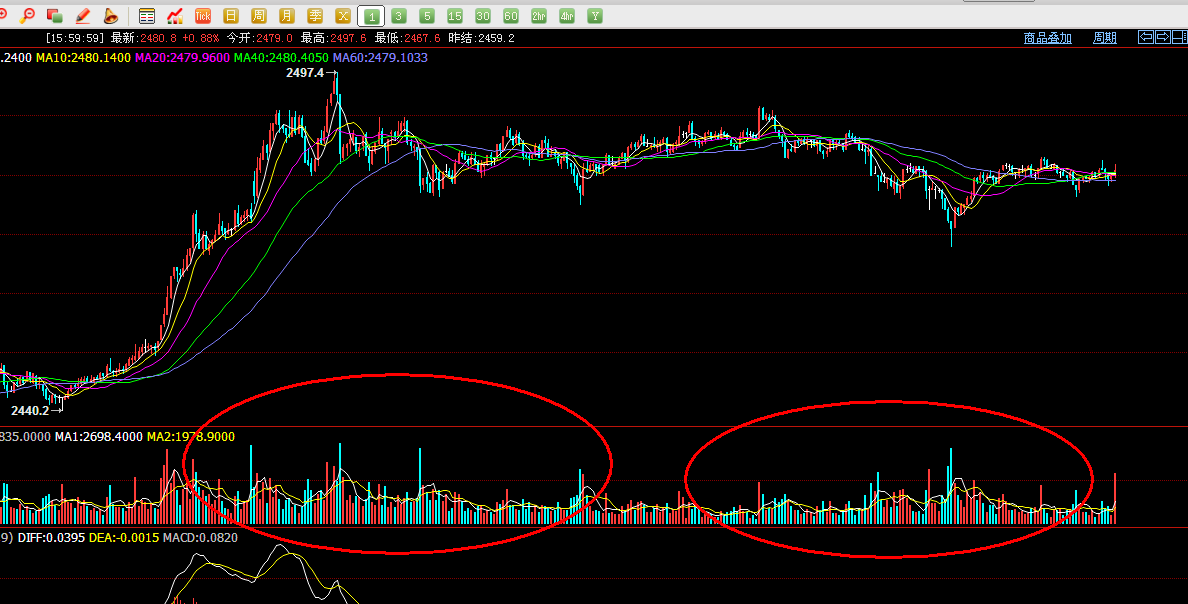Click the [15:59:59] timestamp
Image resolution: width=1188 pixels, height=604 pixels.
tap(74, 38)
